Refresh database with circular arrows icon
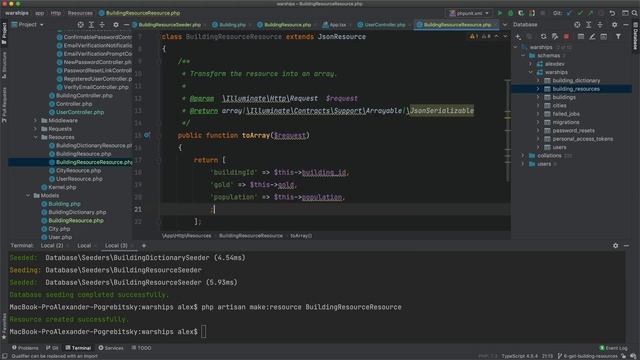This screenshot has height=360, width=640. (543, 37)
